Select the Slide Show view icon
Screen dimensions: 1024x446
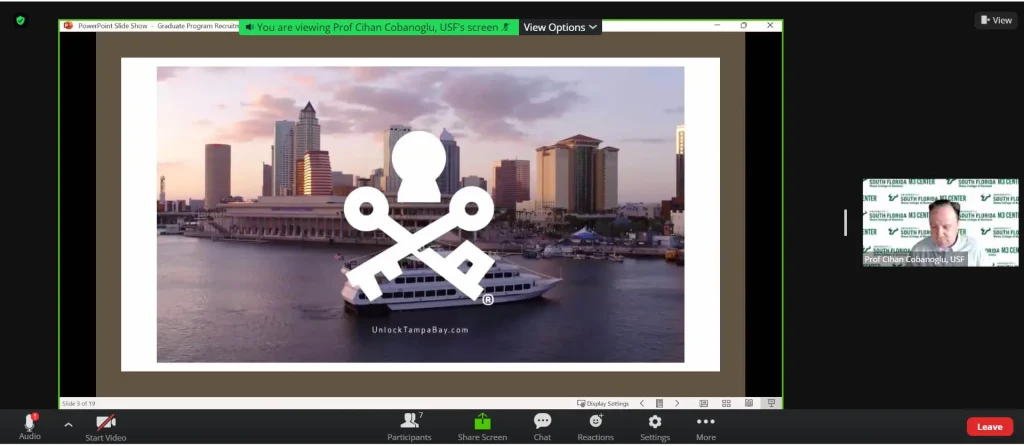coord(771,404)
